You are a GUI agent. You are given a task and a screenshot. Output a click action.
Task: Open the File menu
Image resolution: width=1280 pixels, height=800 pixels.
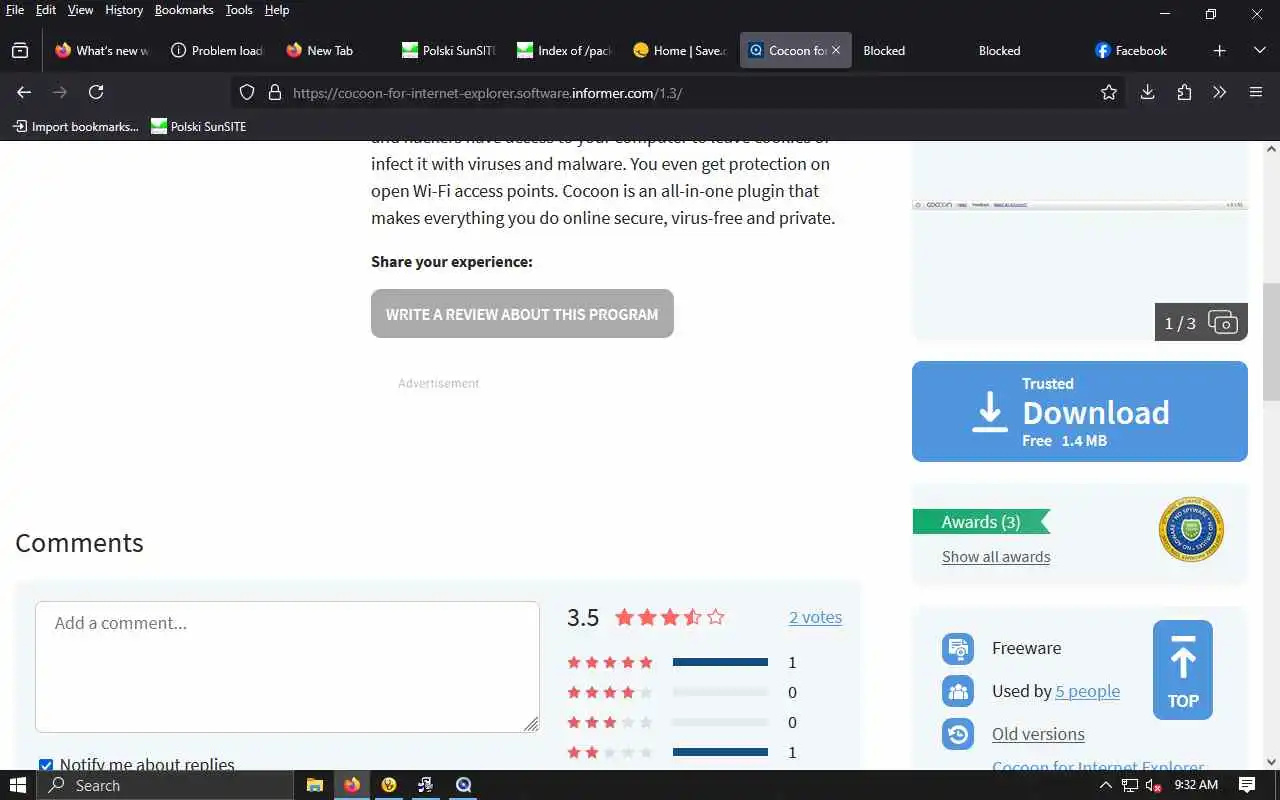coord(15,10)
